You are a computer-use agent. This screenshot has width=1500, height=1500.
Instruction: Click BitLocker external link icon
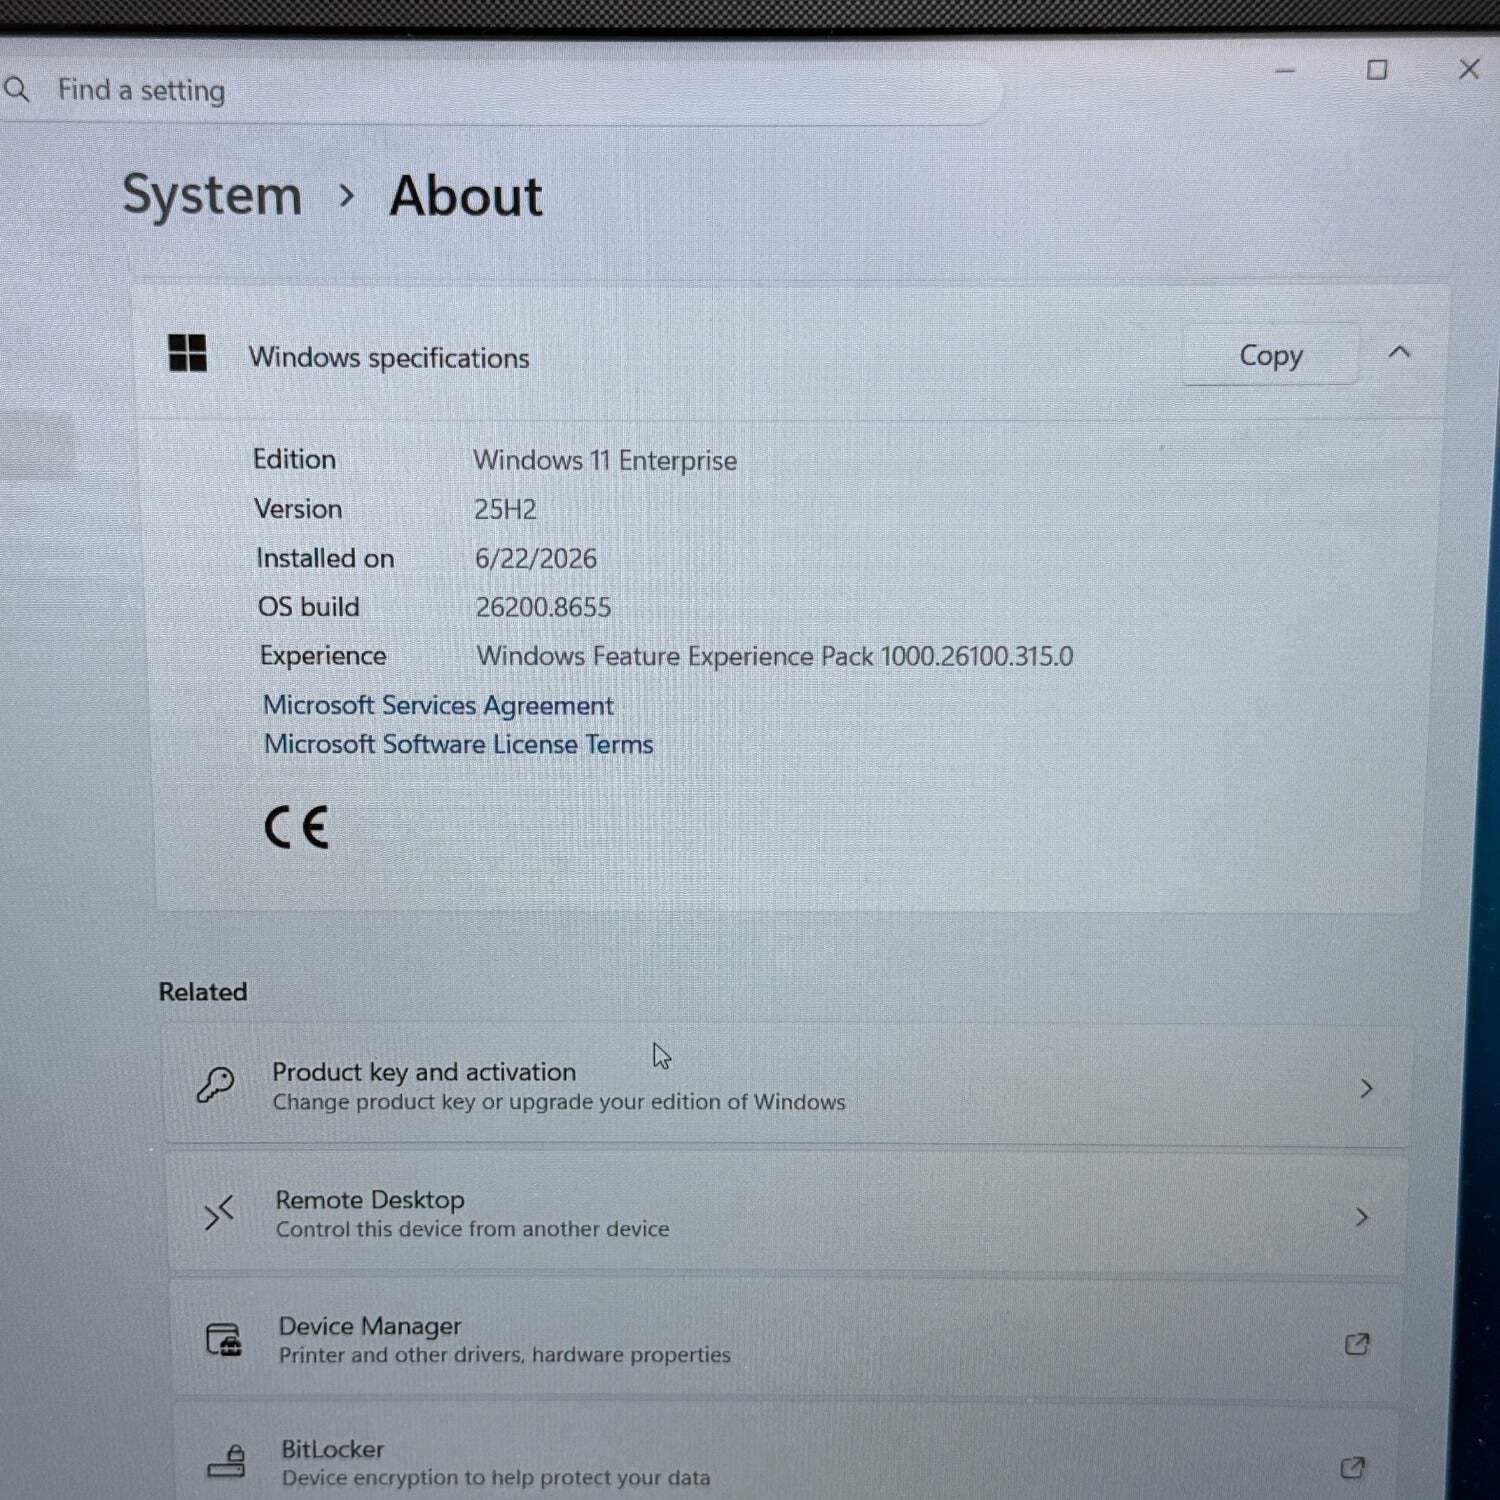point(1352,1468)
